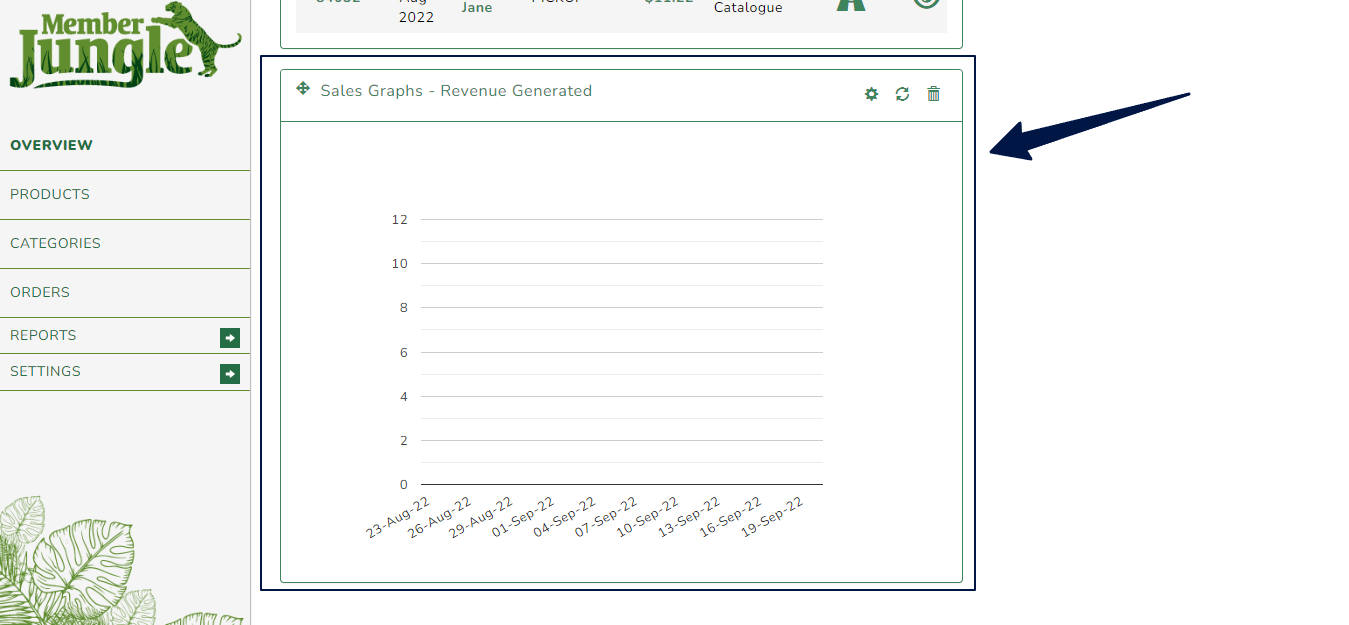Viewport: 1349px width, 625px height.
Task: Click the 10-Sep-22 axis label
Action: (648, 517)
